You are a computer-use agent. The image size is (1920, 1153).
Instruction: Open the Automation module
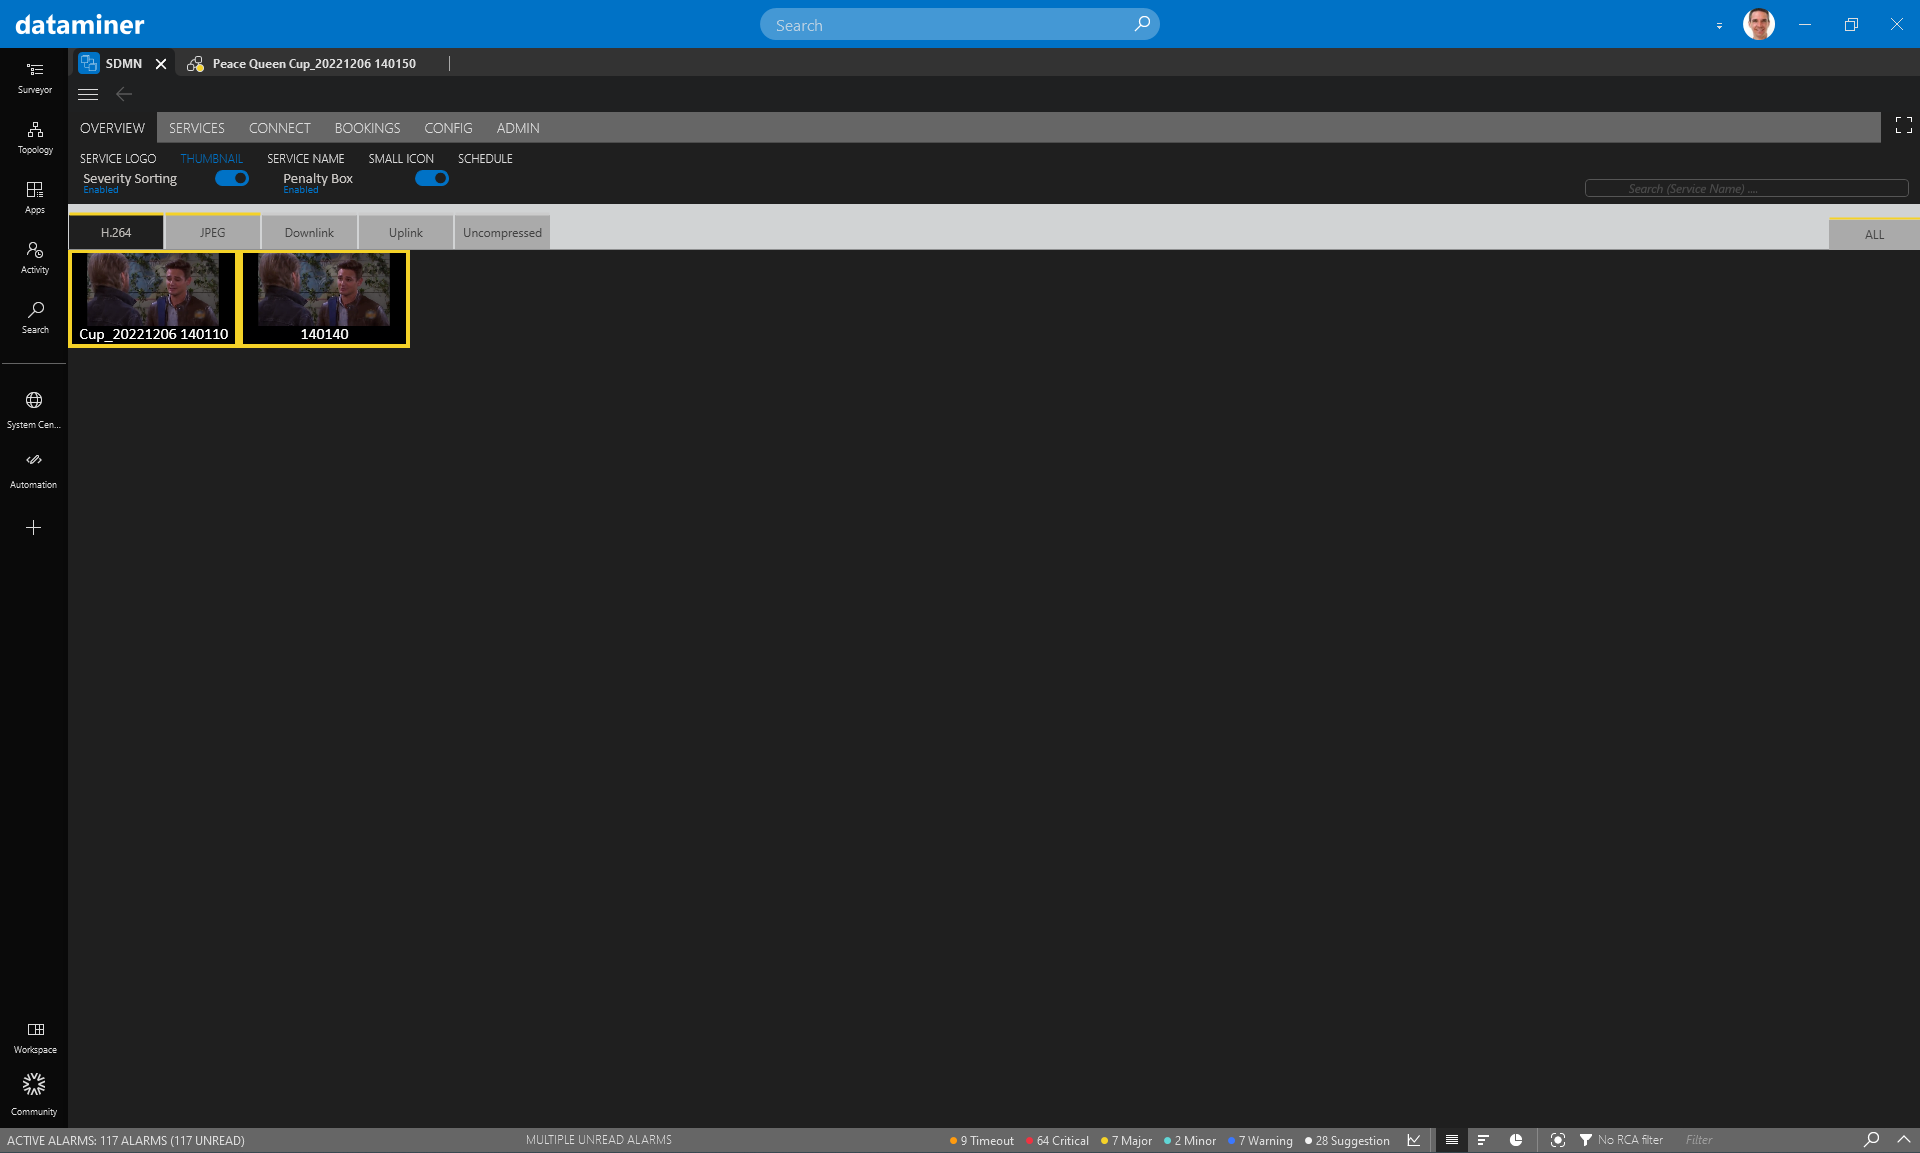[x=34, y=470]
